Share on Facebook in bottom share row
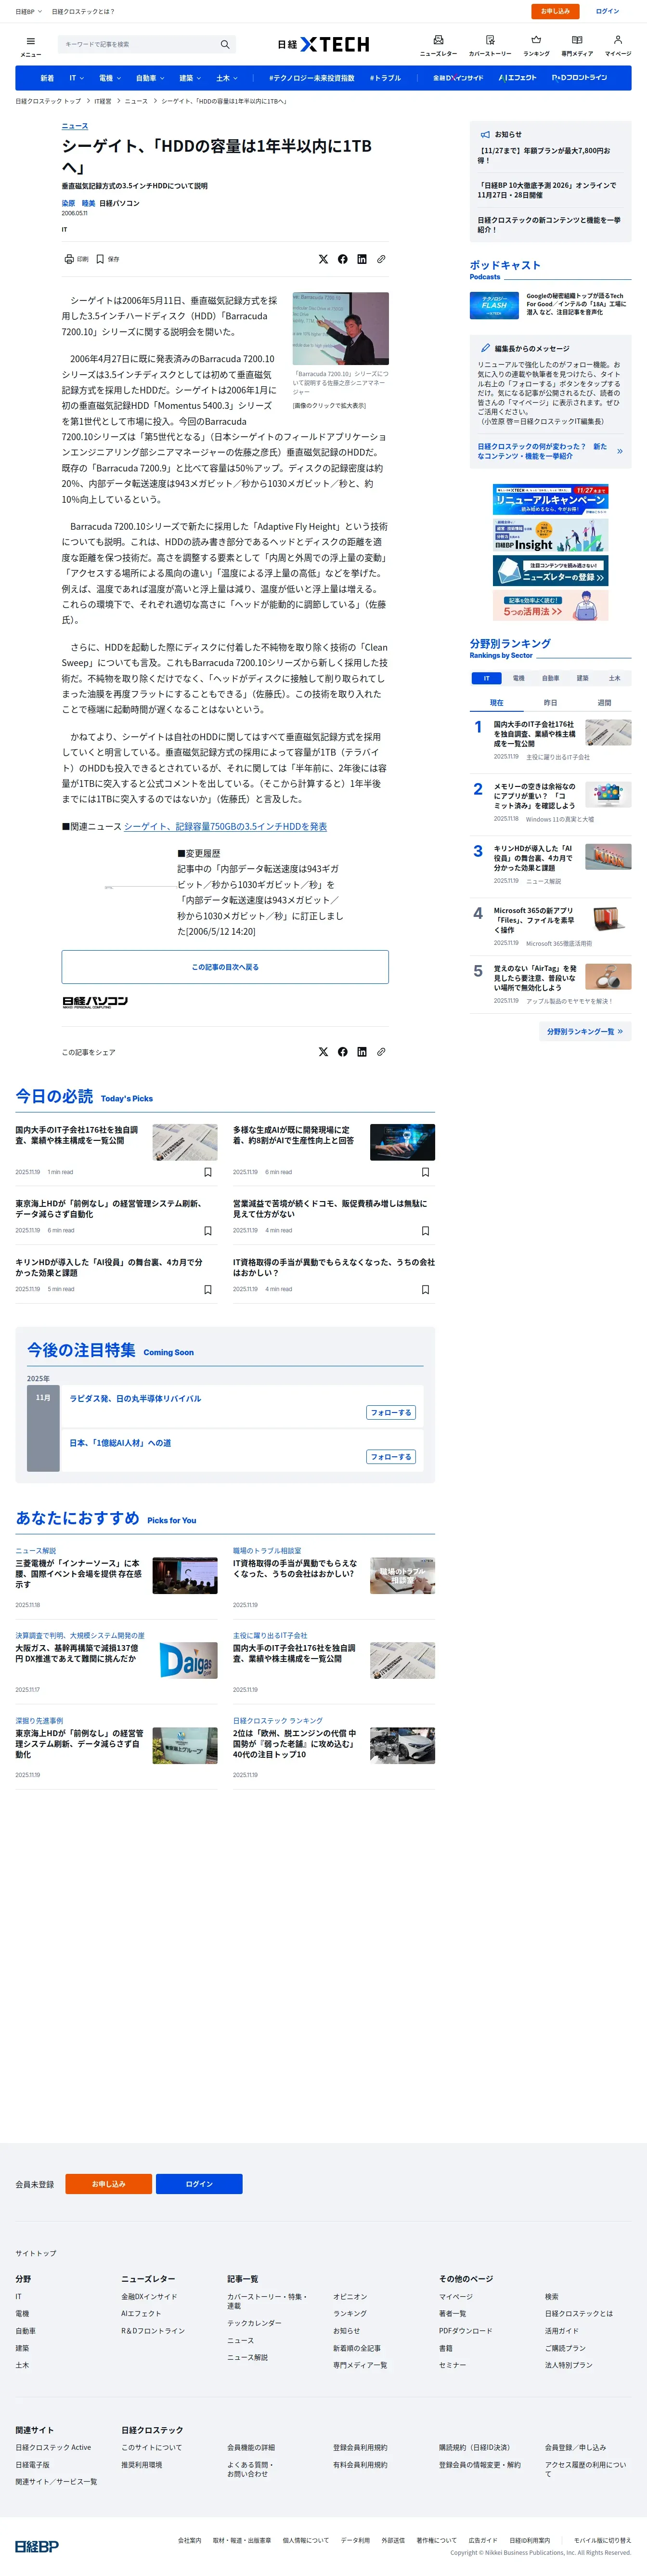The width and height of the screenshot is (647, 2576). [x=343, y=1052]
